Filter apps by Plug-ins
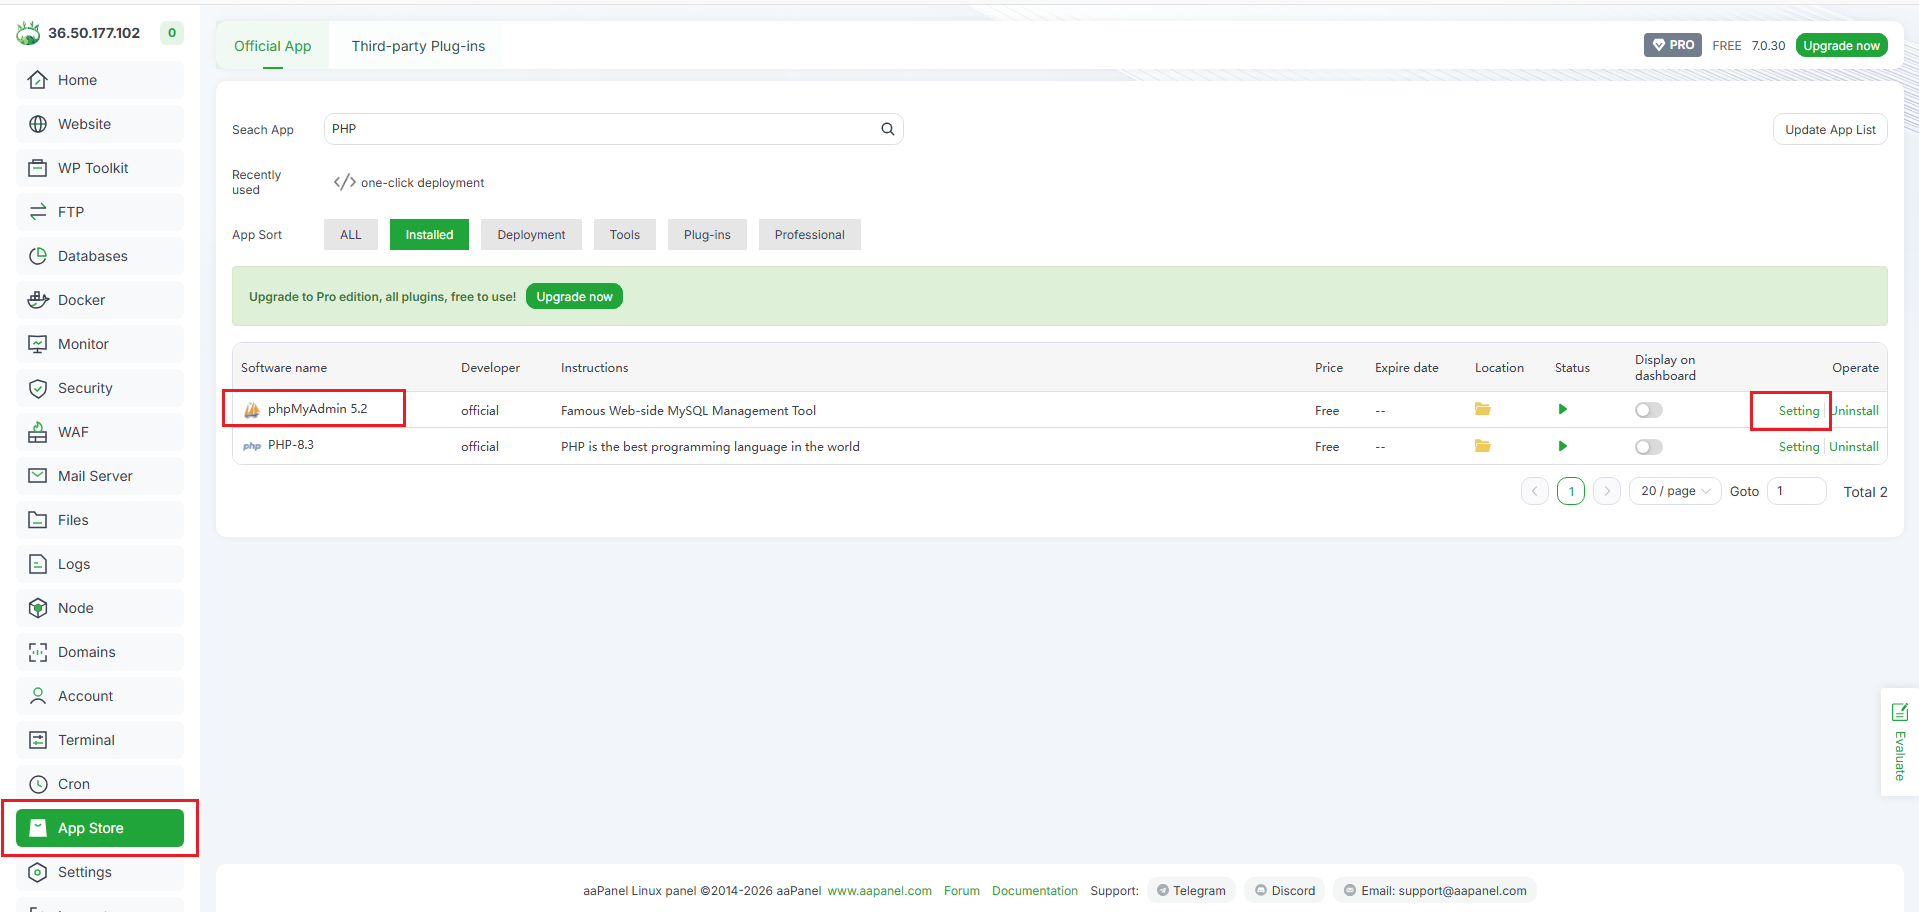This screenshot has width=1919, height=912. click(x=707, y=235)
